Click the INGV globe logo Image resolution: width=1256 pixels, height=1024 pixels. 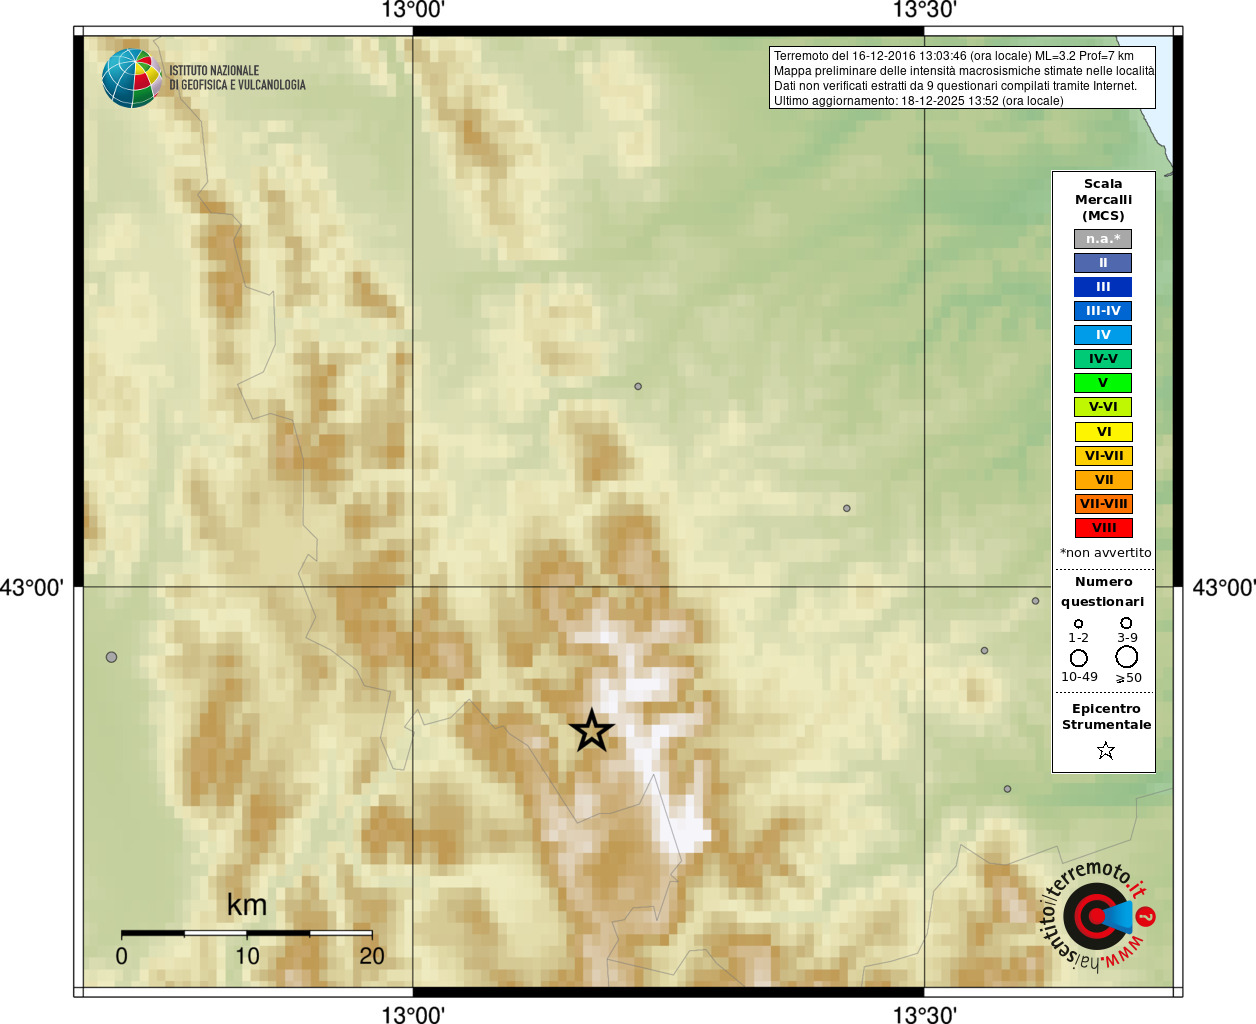[x=131, y=78]
